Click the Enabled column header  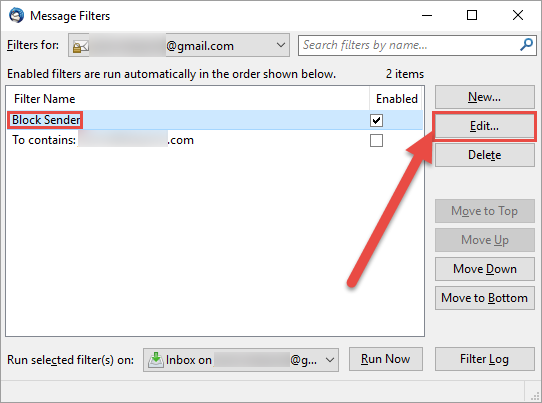coord(397,99)
